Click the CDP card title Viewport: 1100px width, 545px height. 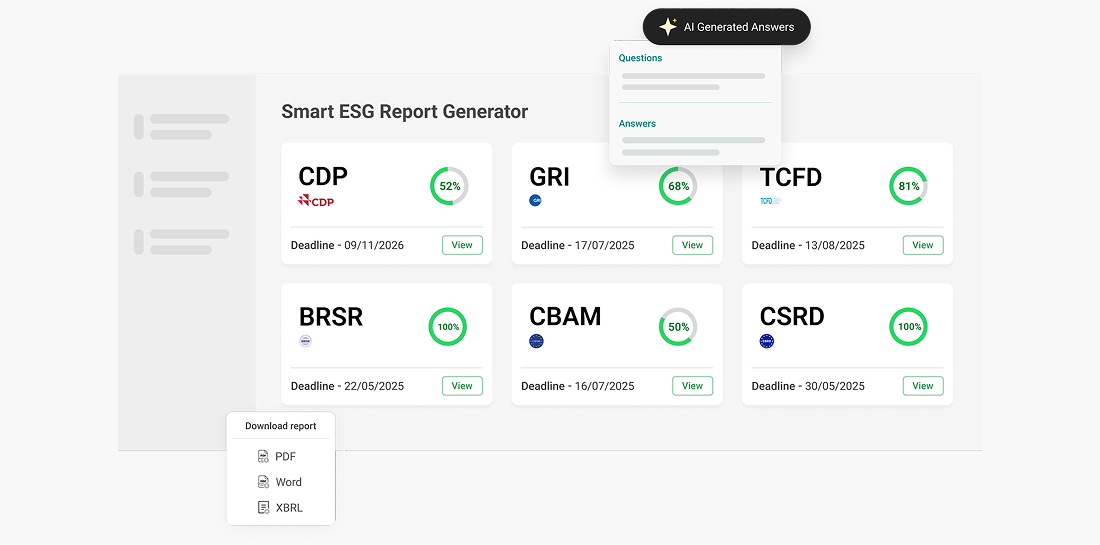[323, 176]
